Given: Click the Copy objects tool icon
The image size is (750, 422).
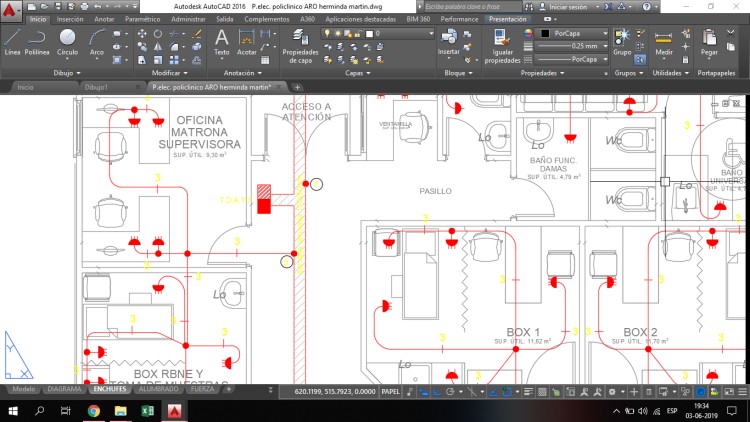Looking at the screenshot, I should 142,47.
